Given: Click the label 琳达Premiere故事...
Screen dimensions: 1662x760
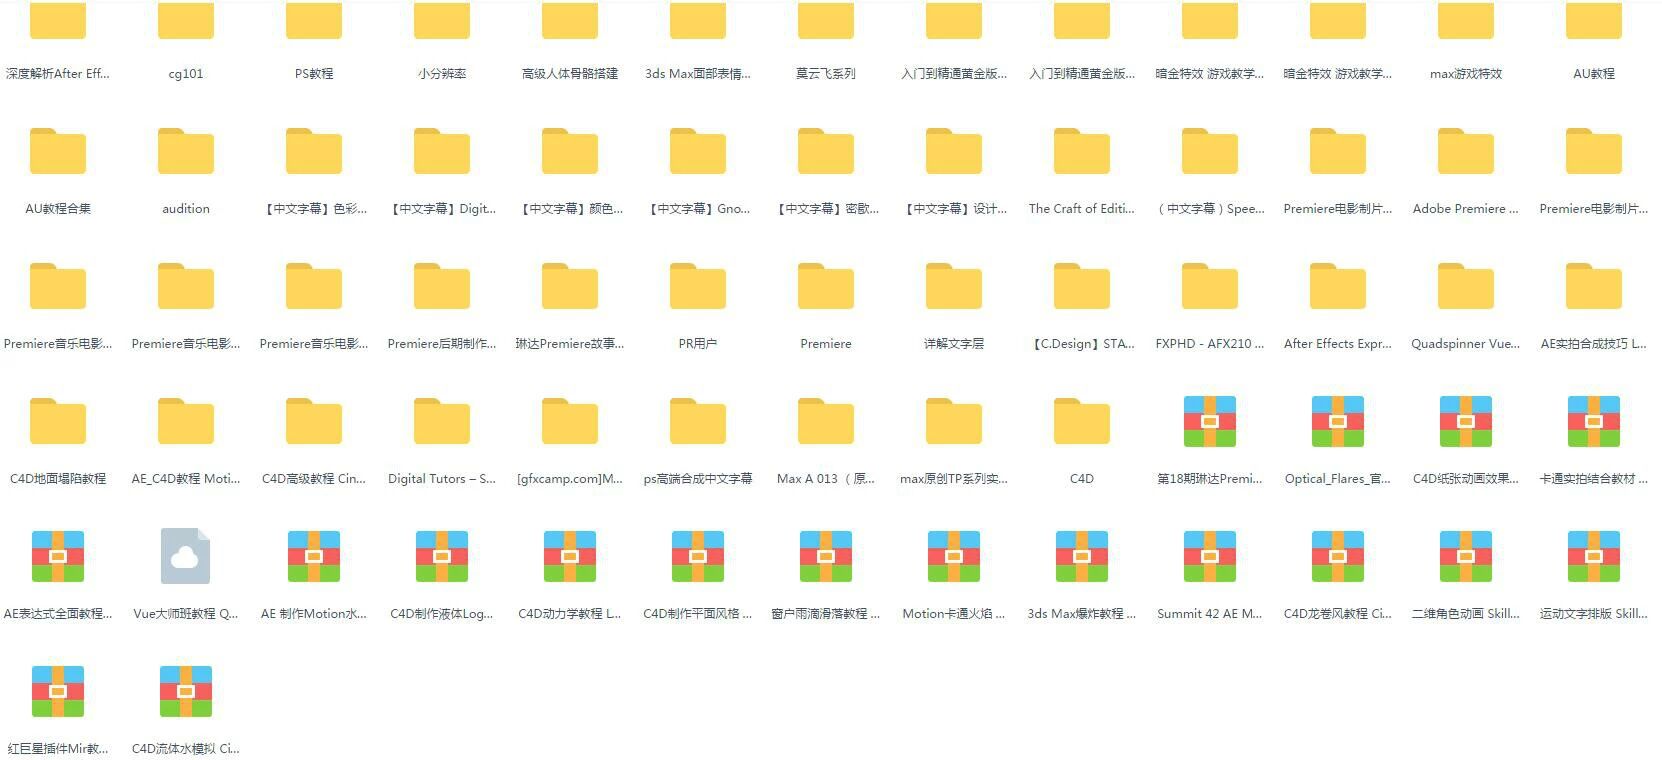Looking at the screenshot, I should (570, 343).
